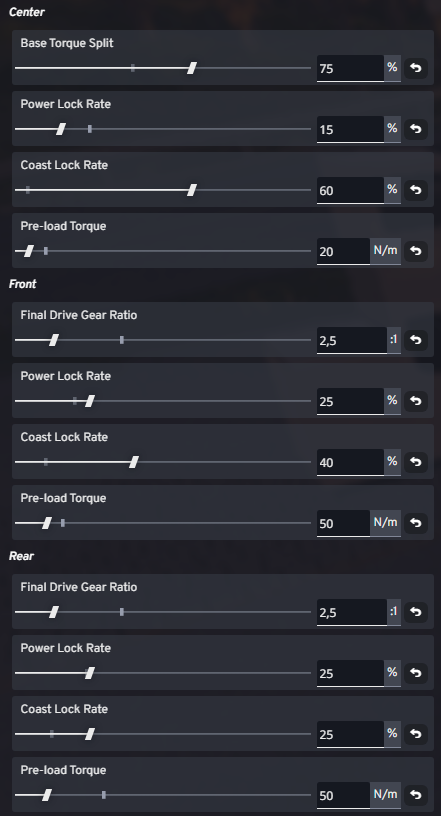Click the Base Torque Split slider handle

click(192, 68)
